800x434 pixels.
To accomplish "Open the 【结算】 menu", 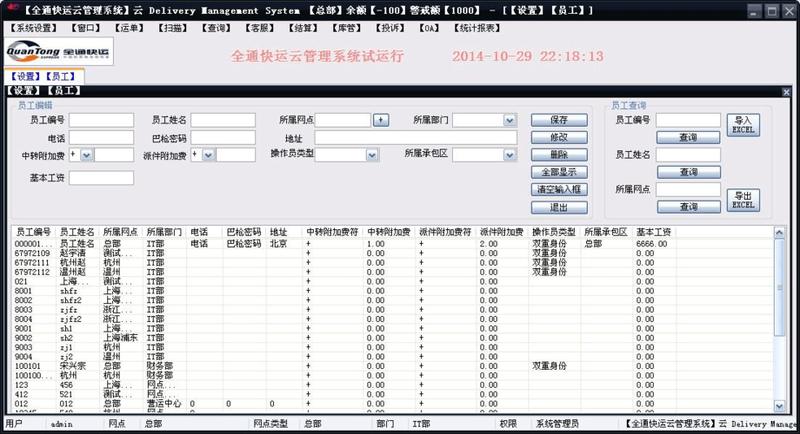I will (x=303, y=28).
